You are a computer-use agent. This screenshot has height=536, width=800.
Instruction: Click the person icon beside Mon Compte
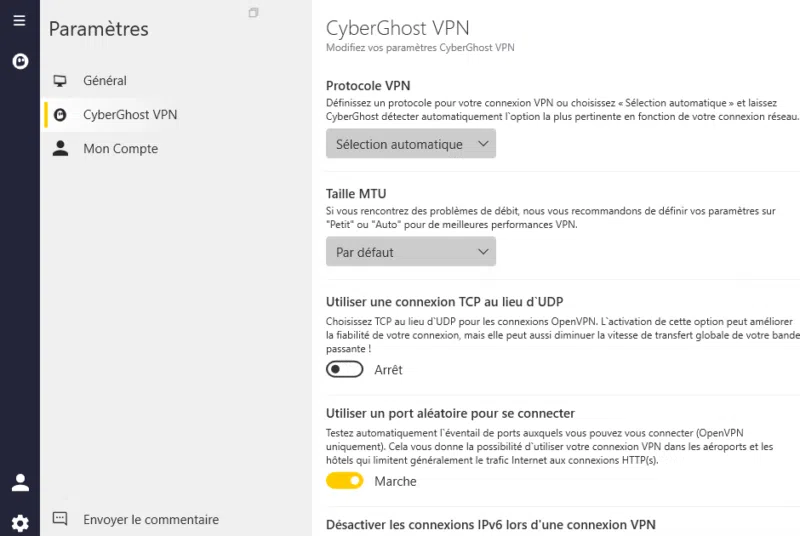(x=61, y=149)
